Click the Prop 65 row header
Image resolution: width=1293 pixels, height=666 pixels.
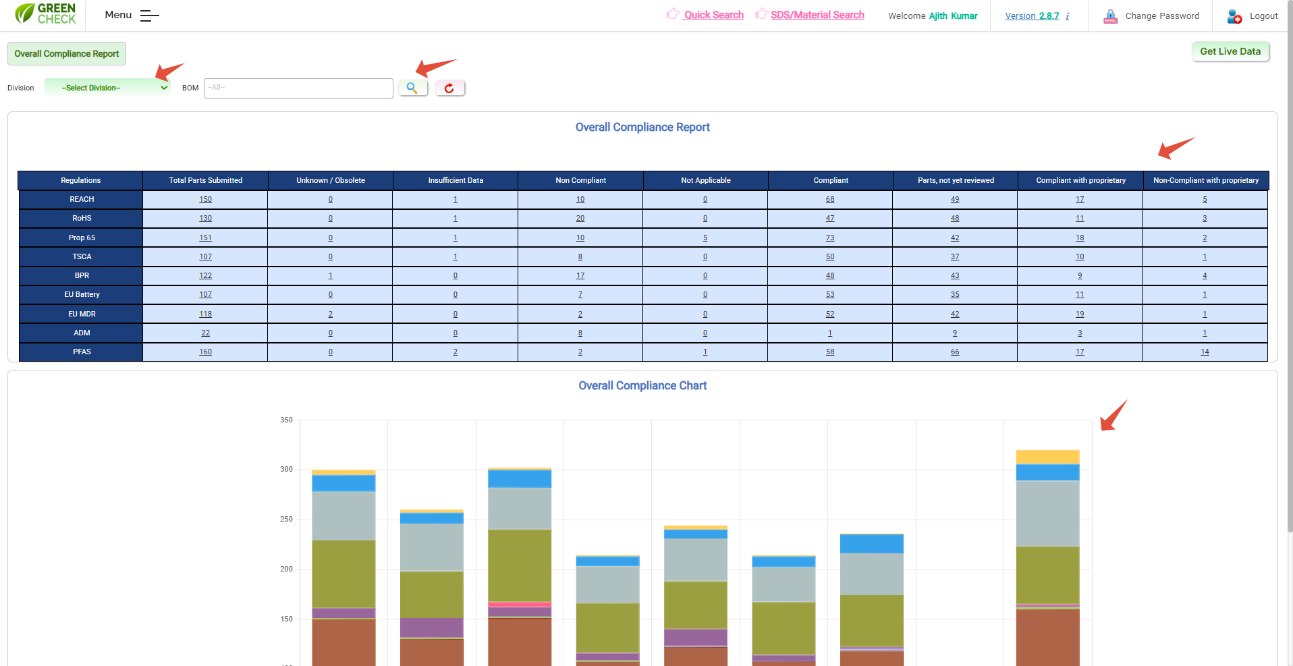tap(81, 237)
